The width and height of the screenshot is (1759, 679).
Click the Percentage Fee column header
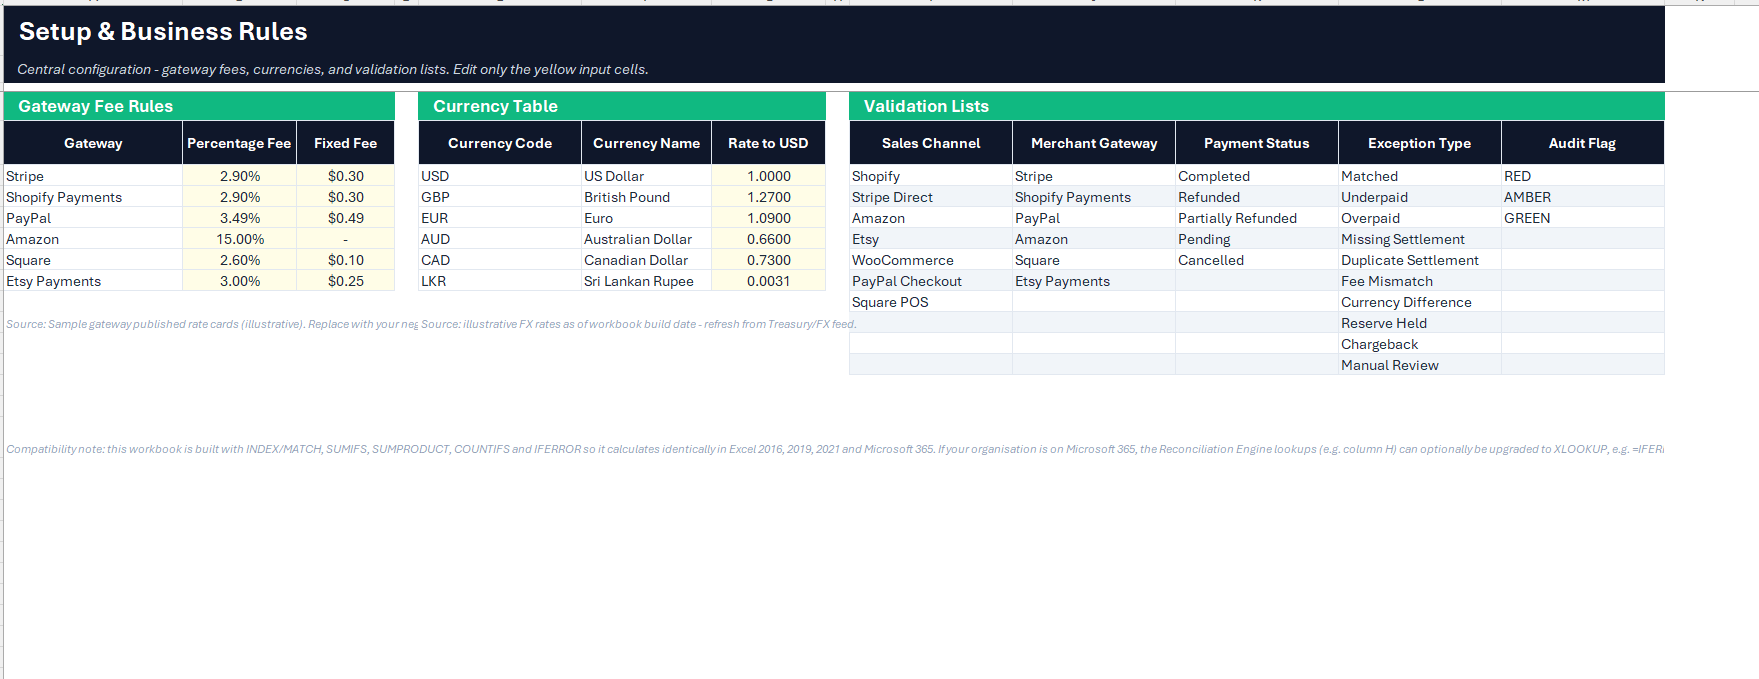239,143
